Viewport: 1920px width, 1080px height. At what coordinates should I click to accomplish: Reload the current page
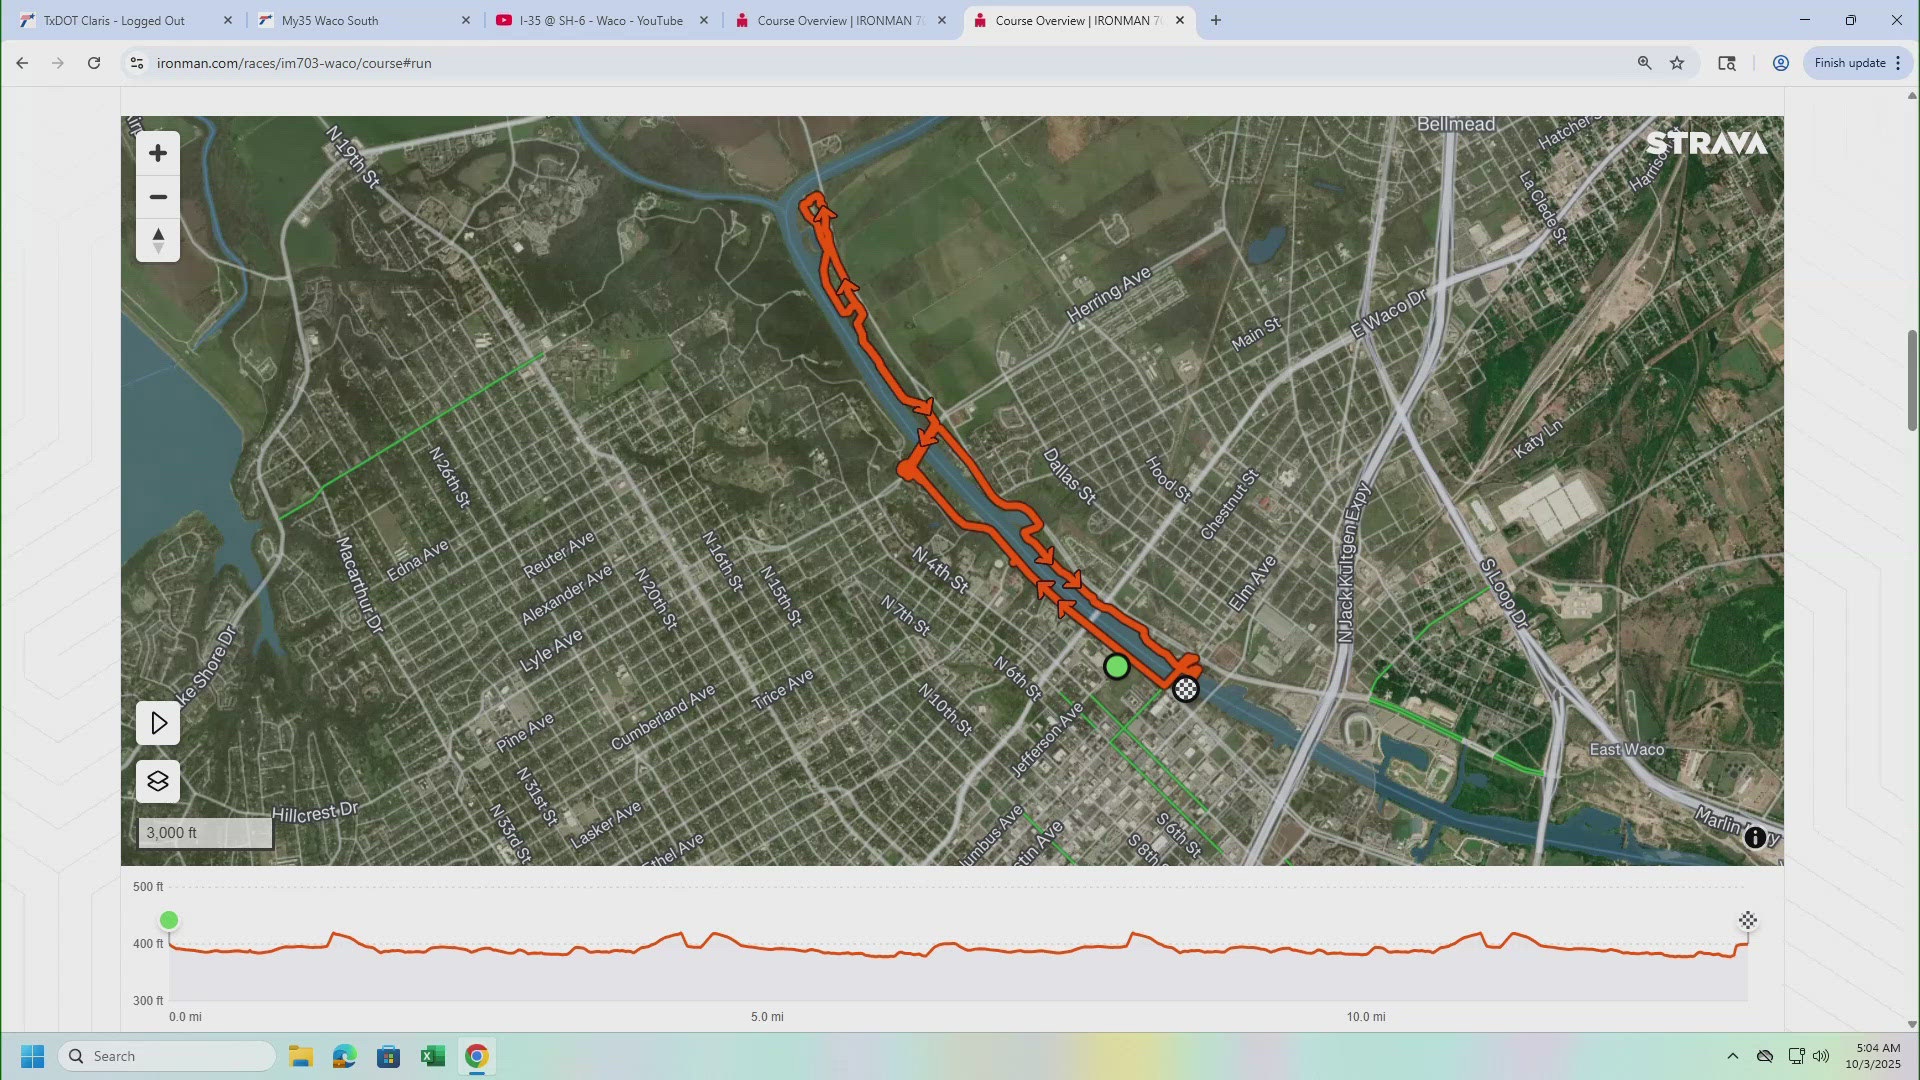click(93, 62)
